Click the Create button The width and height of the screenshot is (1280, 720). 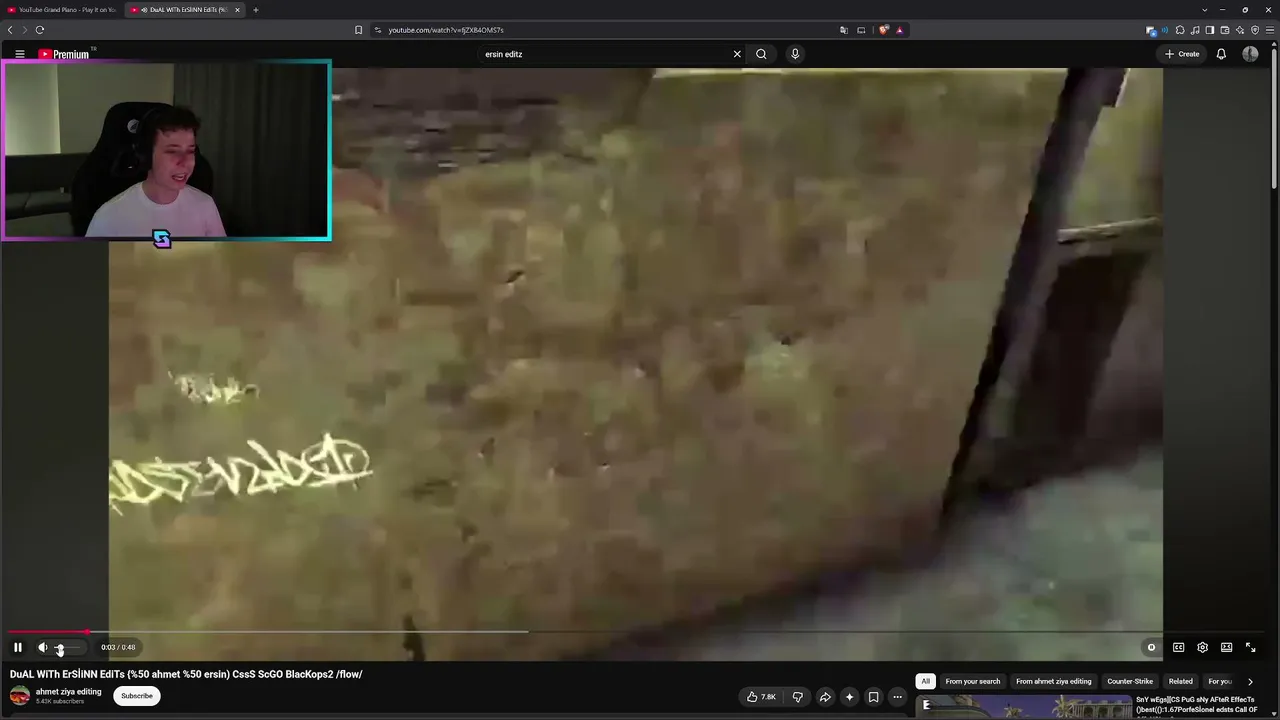(1182, 54)
